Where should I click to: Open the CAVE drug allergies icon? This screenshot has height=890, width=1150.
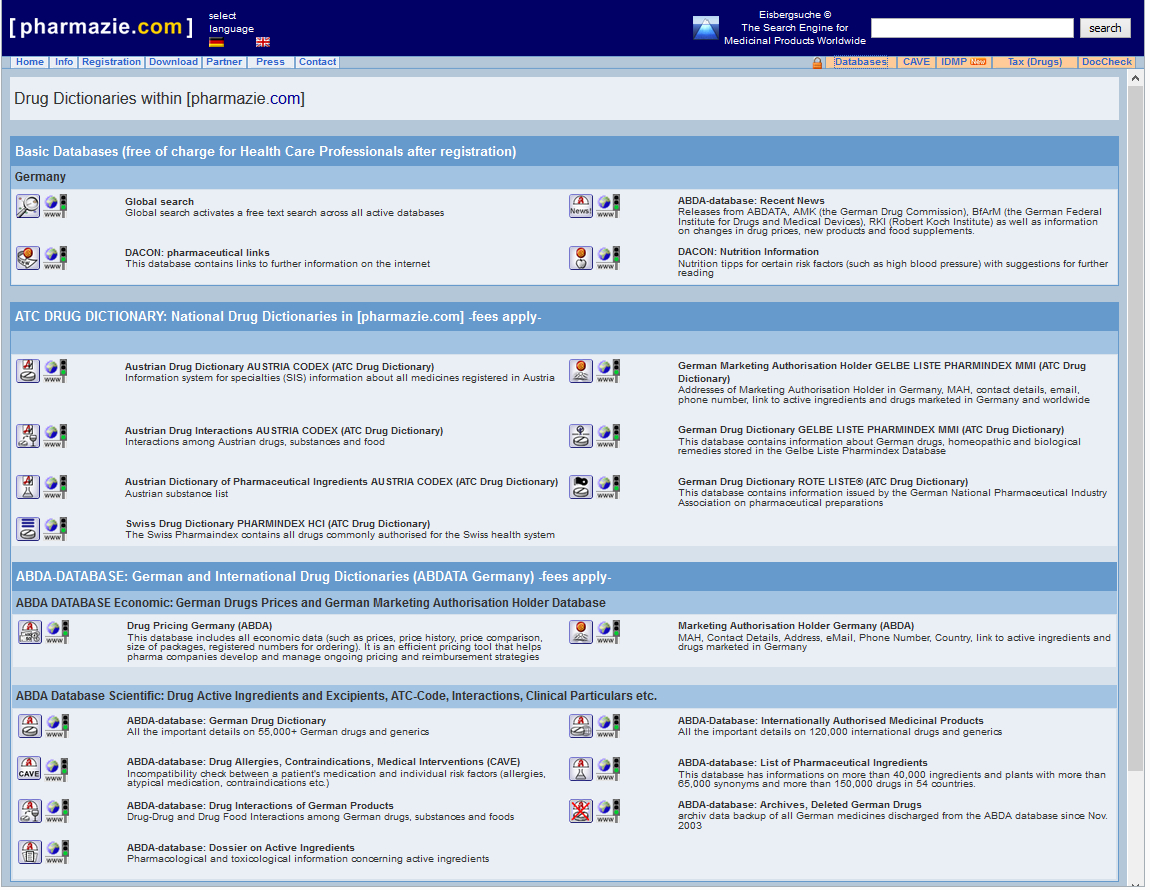coord(30,768)
